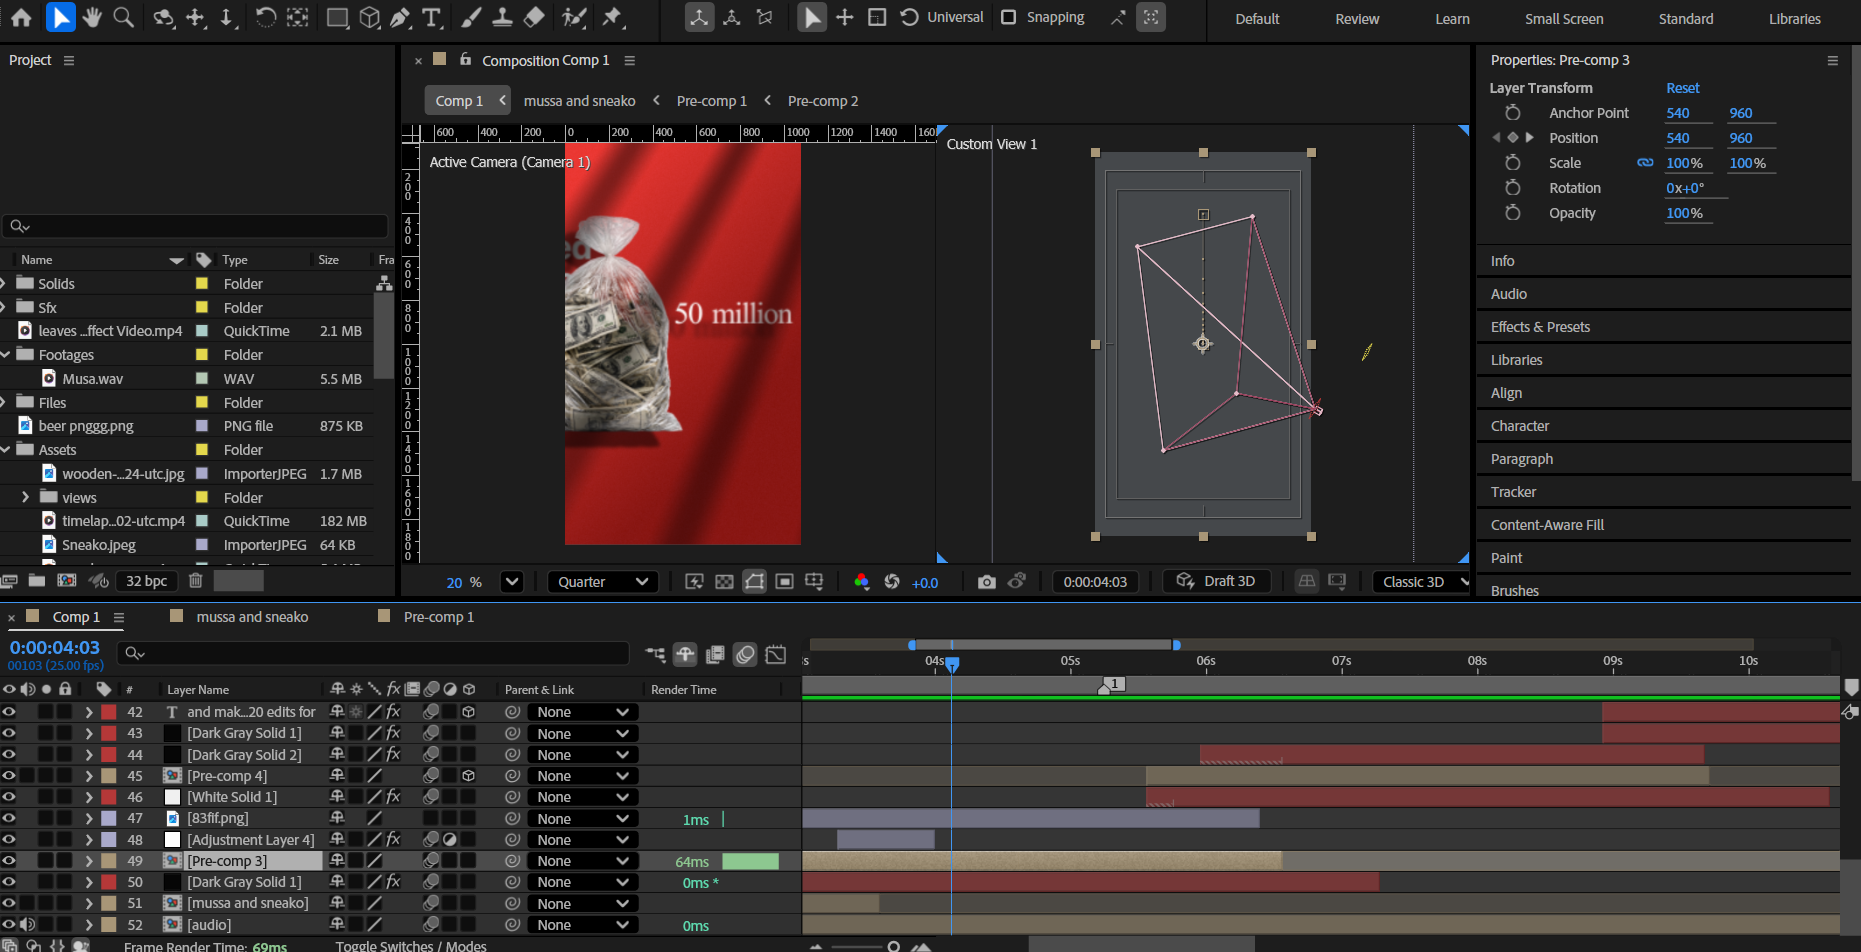The width and height of the screenshot is (1861, 952).
Task: Hide the Pre-comp 3 layer visibility
Action: pos(9,861)
